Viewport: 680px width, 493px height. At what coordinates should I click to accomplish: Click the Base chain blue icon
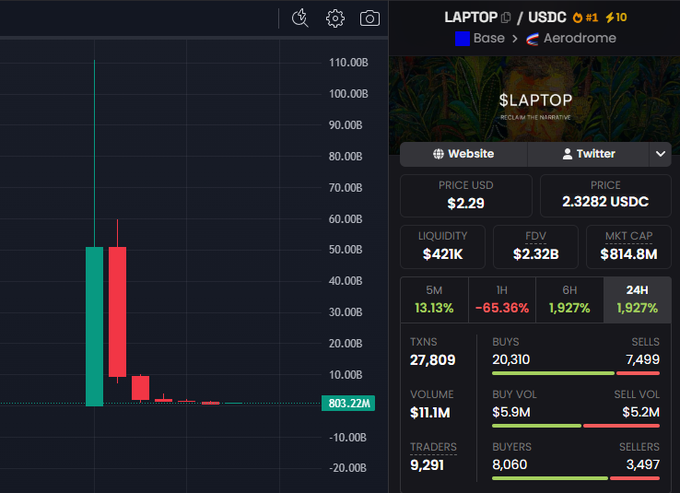[x=462, y=39]
